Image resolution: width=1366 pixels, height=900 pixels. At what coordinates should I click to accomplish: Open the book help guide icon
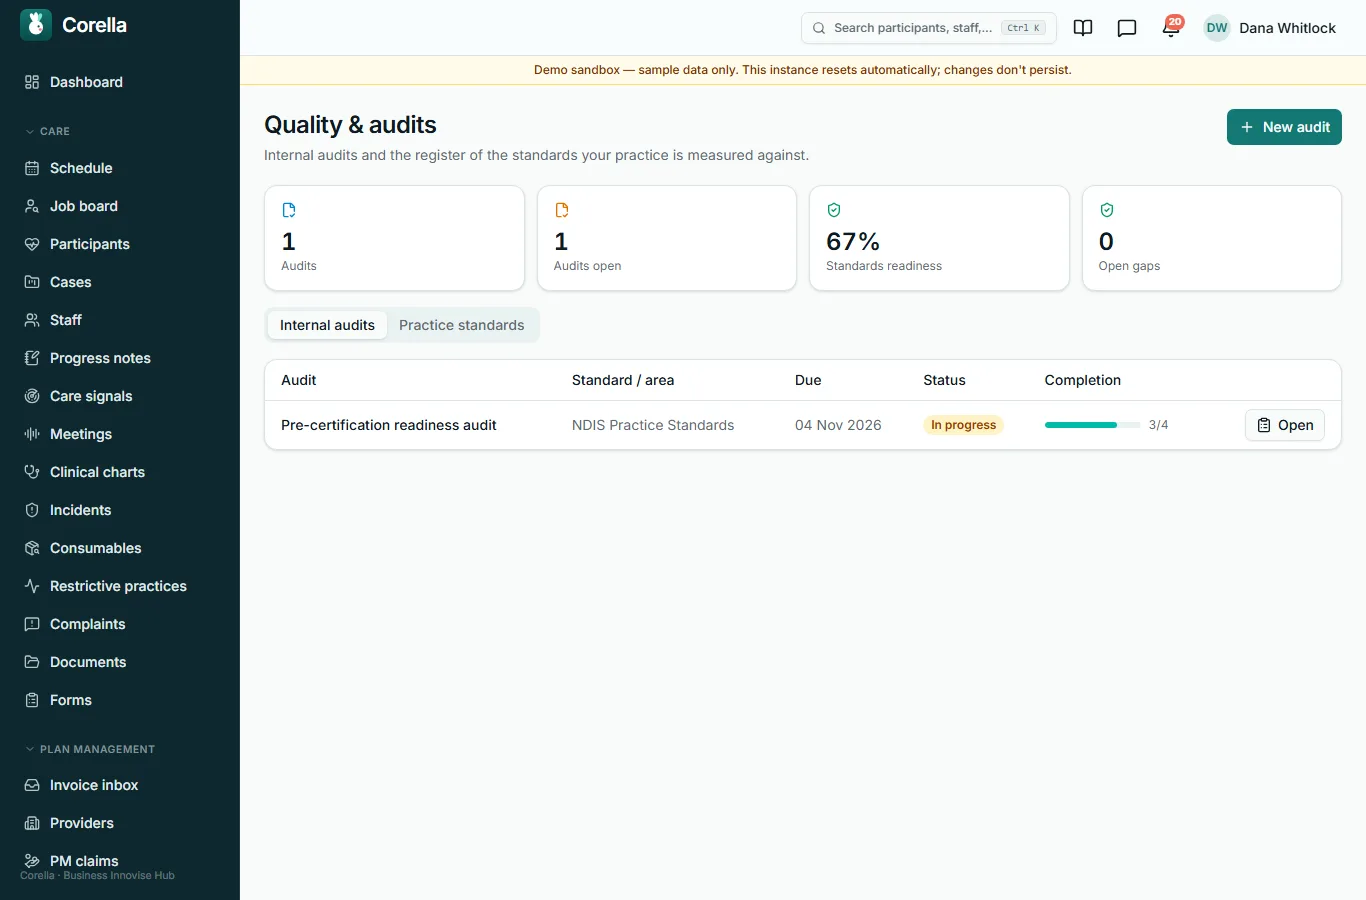click(x=1083, y=28)
